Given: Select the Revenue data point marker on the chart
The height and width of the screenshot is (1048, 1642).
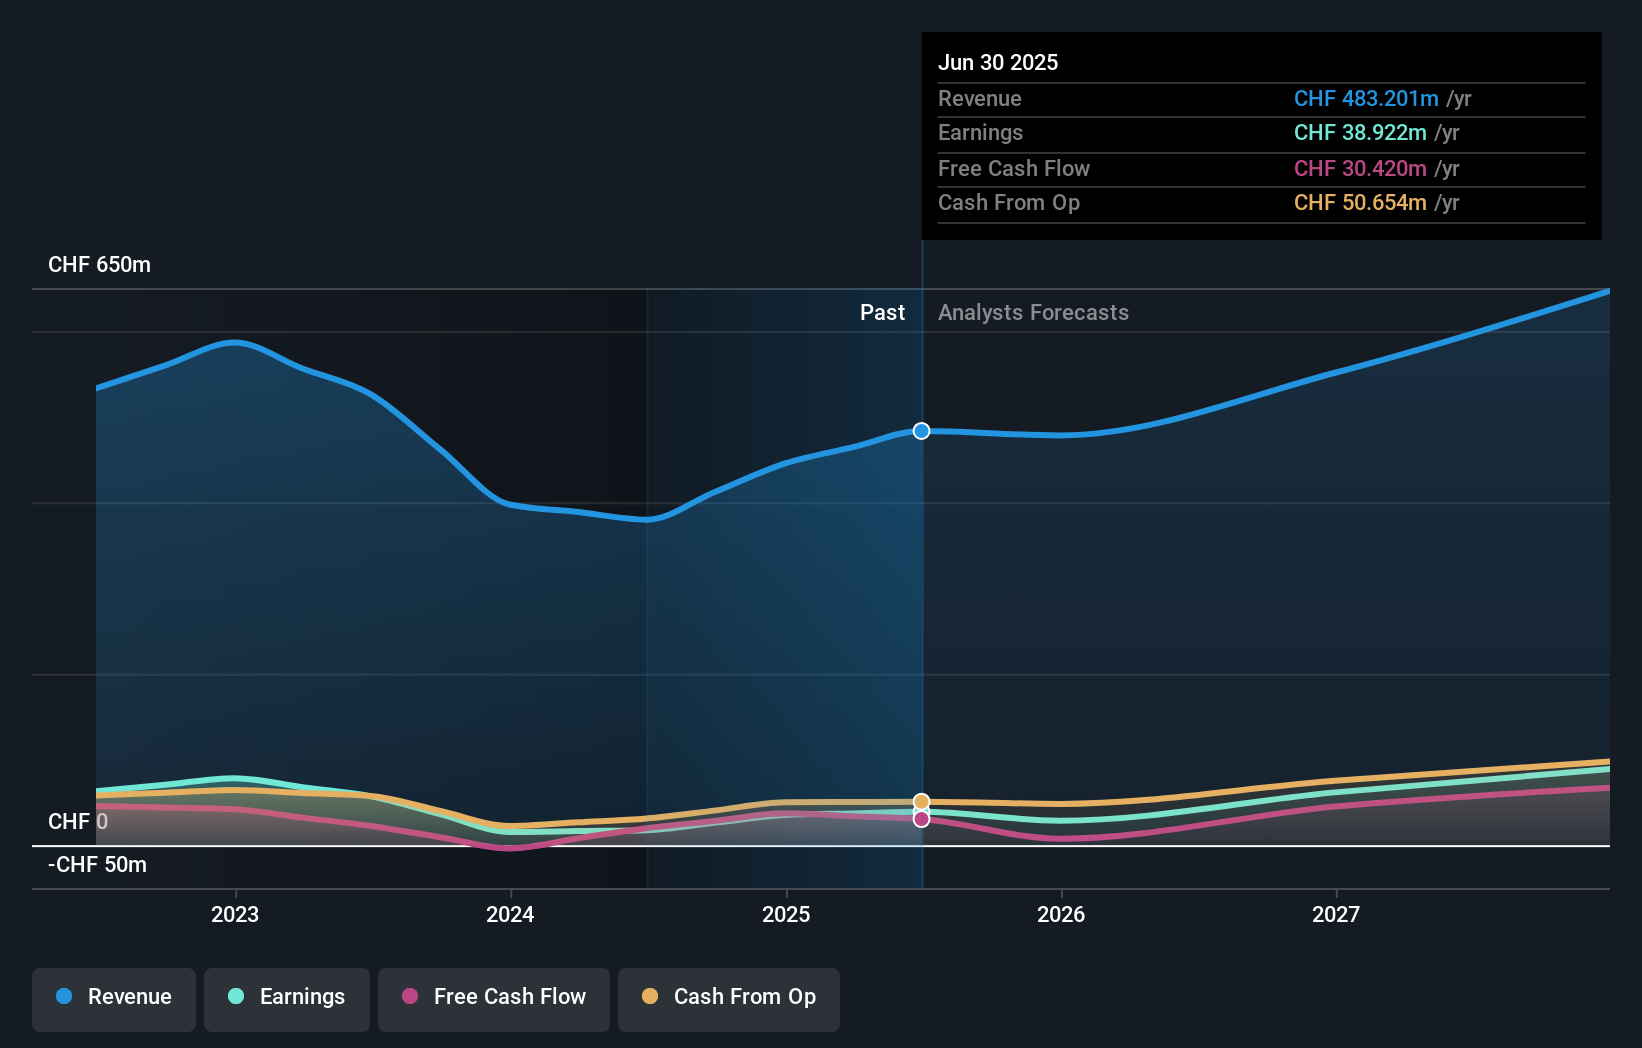Looking at the screenshot, I should tap(920, 431).
